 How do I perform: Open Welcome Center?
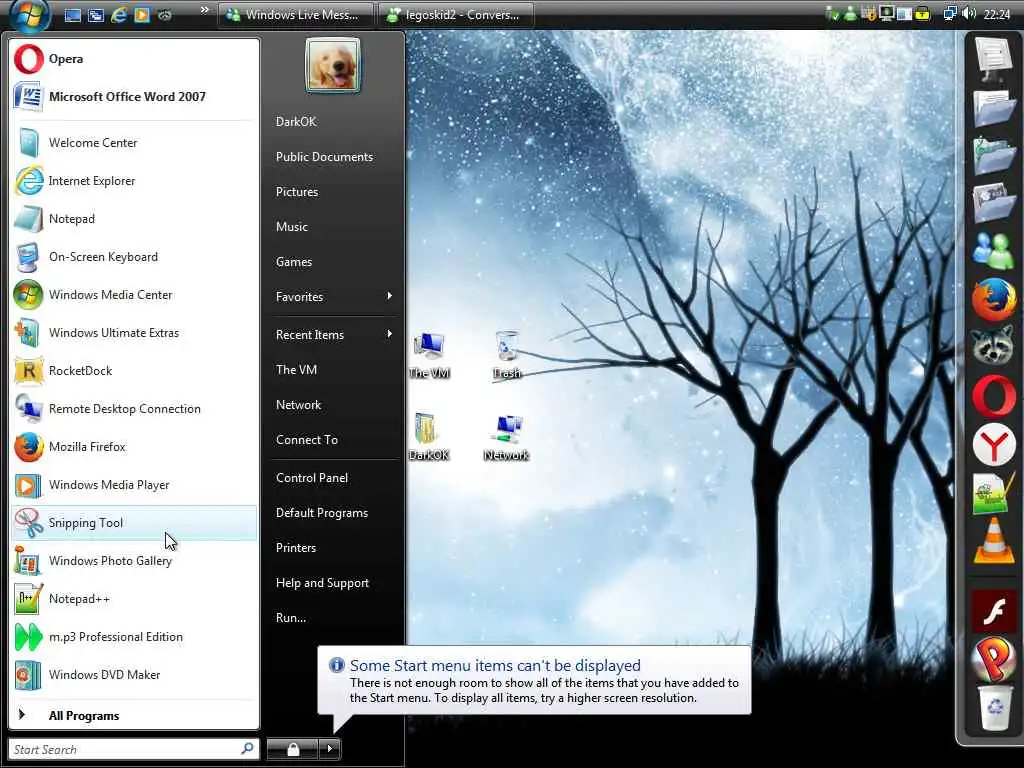134,142
